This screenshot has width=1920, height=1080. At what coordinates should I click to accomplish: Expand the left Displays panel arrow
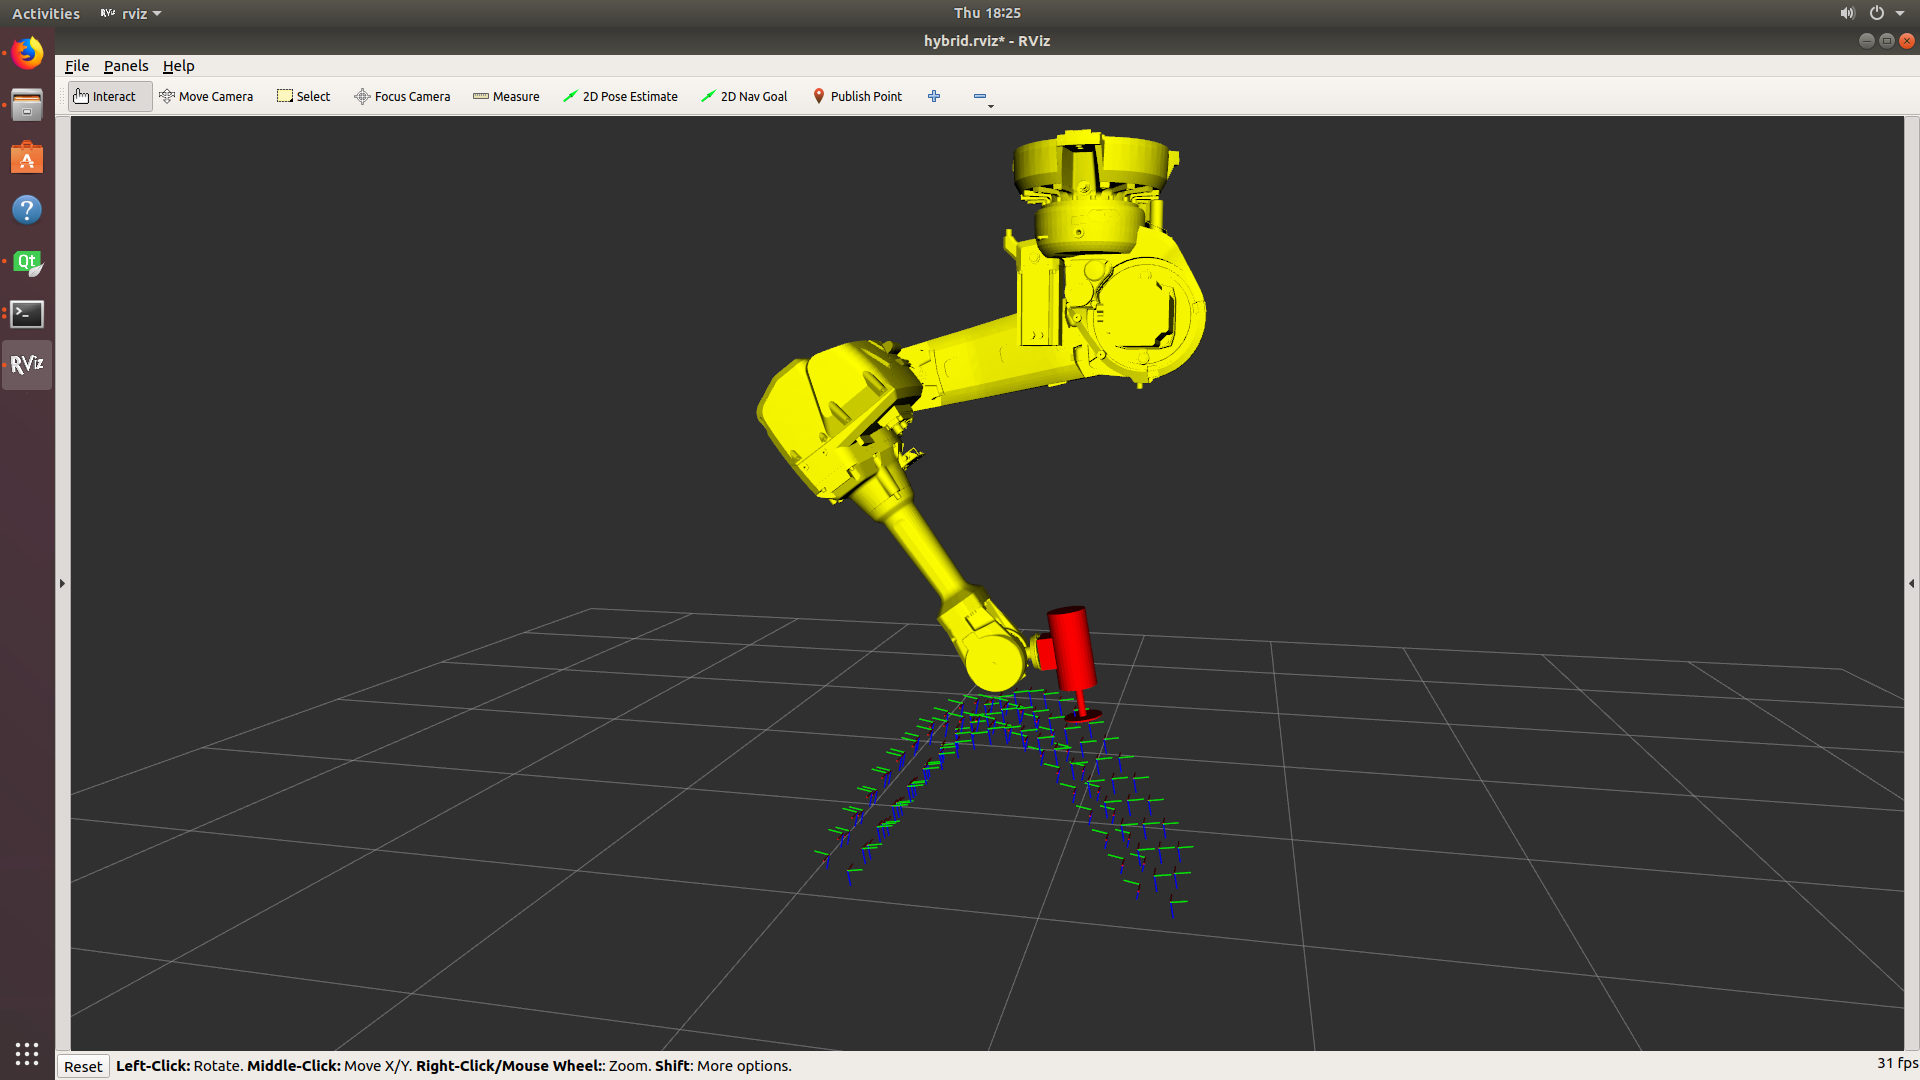tap(62, 583)
